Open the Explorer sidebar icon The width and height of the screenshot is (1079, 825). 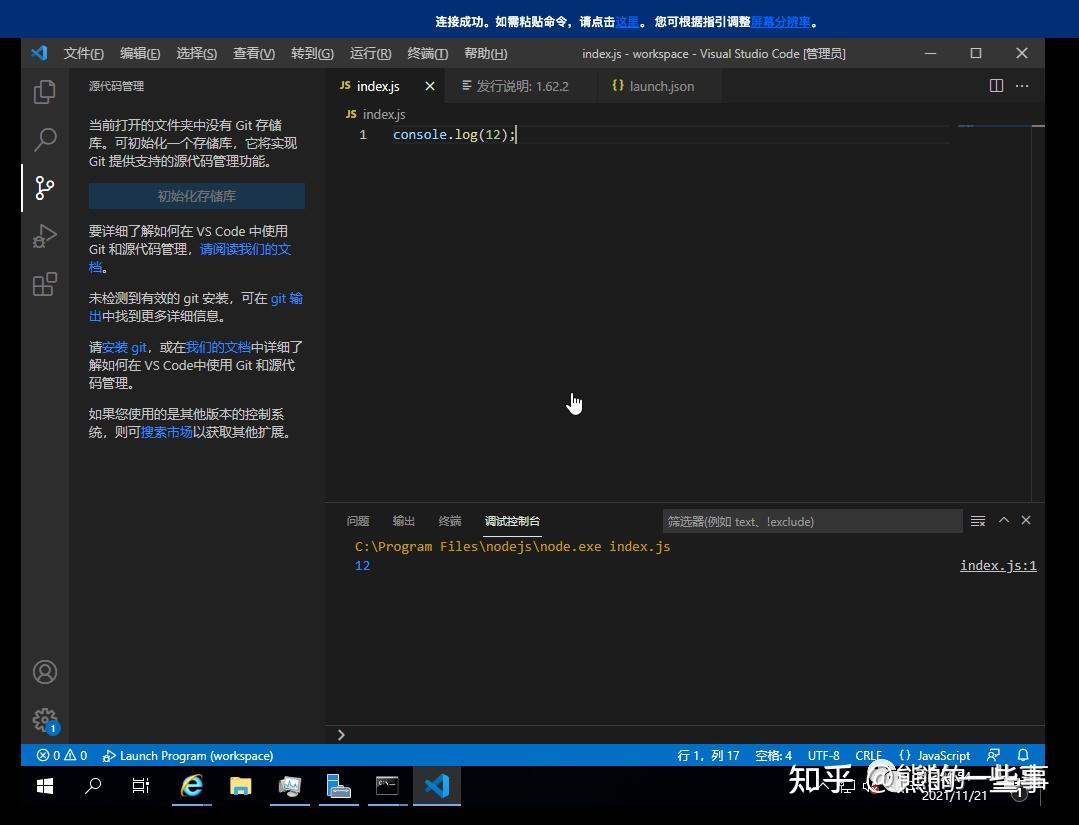[44, 91]
